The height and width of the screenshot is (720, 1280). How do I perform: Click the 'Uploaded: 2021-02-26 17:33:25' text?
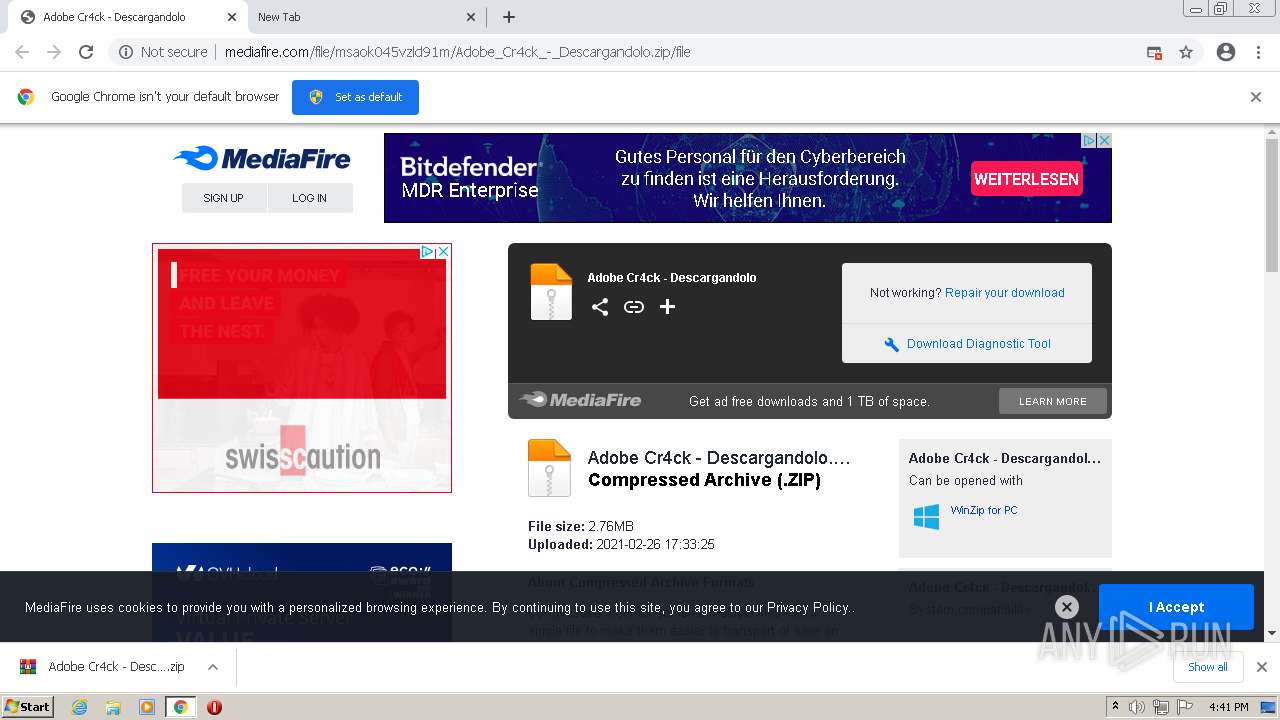point(621,545)
